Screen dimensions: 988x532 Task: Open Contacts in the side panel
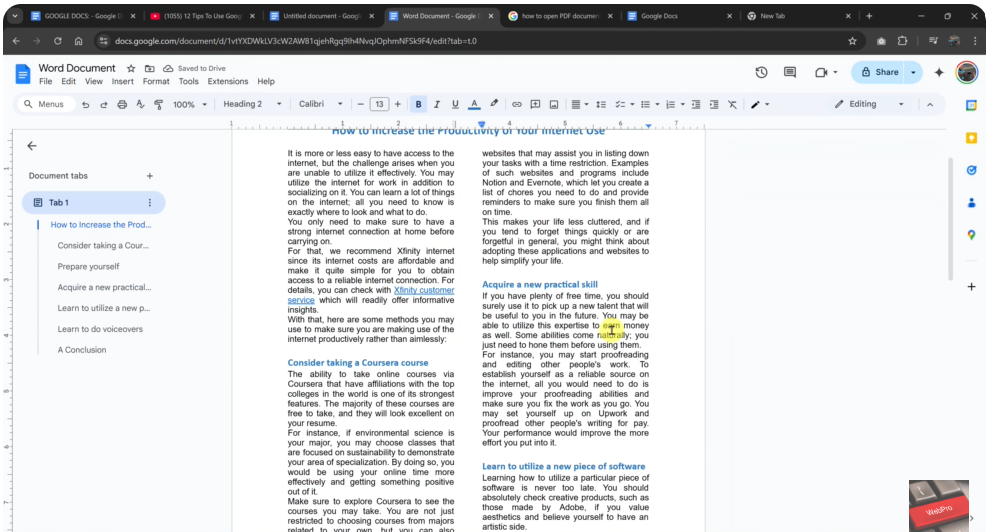point(971,202)
